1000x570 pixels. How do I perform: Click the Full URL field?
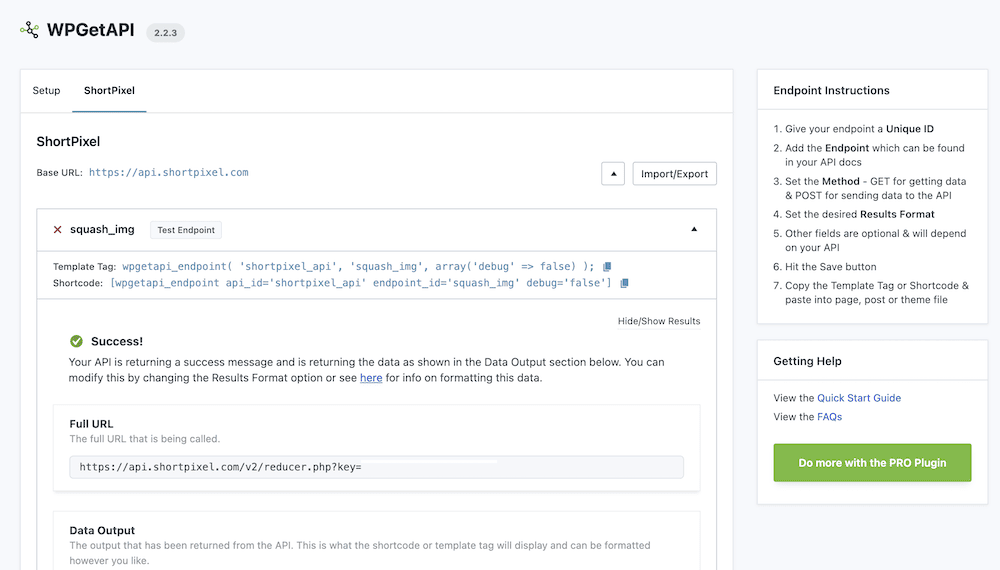[x=376, y=467]
